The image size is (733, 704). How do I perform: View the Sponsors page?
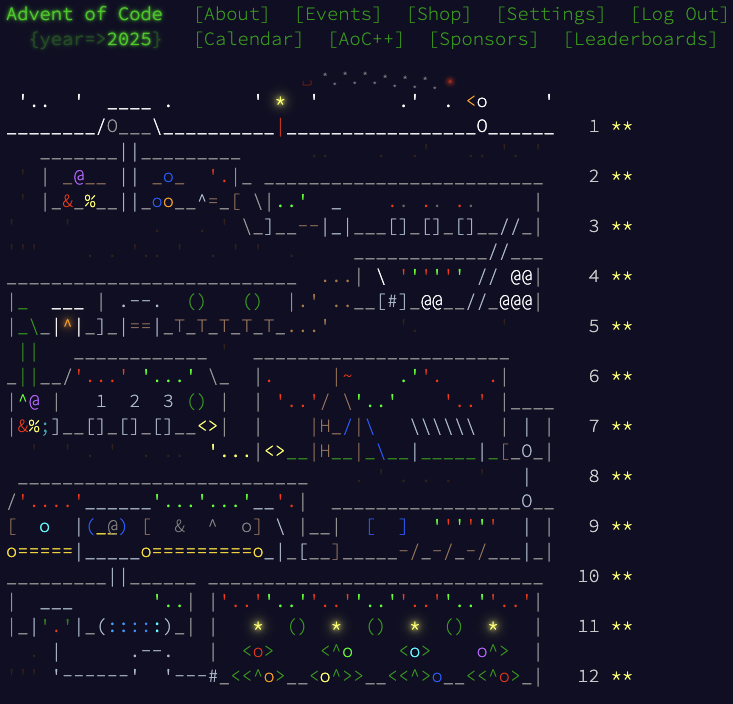[x=484, y=39]
